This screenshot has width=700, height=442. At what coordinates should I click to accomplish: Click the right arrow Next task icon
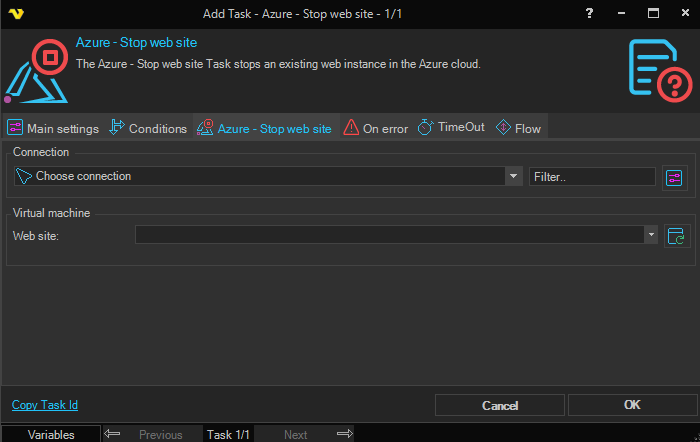click(x=344, y=434)
